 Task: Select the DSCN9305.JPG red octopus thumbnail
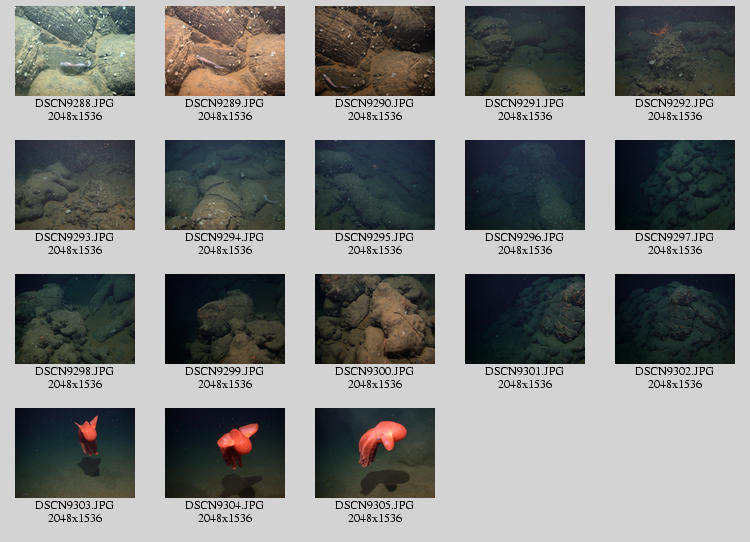point(375,453)
